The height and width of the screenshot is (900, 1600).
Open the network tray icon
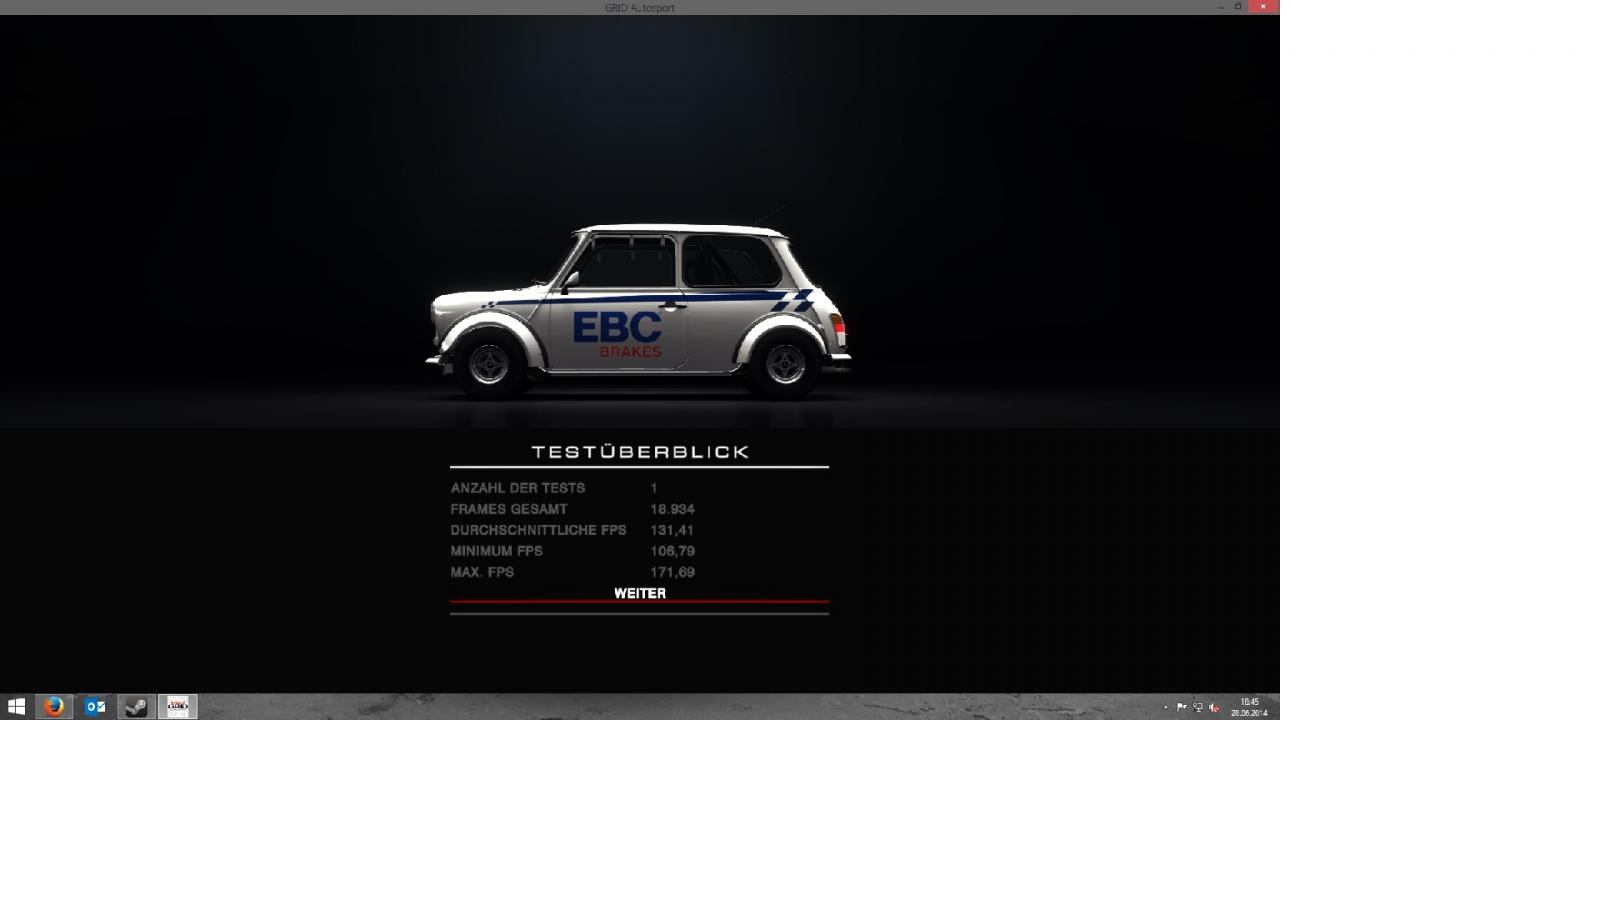pos(1198,707)
